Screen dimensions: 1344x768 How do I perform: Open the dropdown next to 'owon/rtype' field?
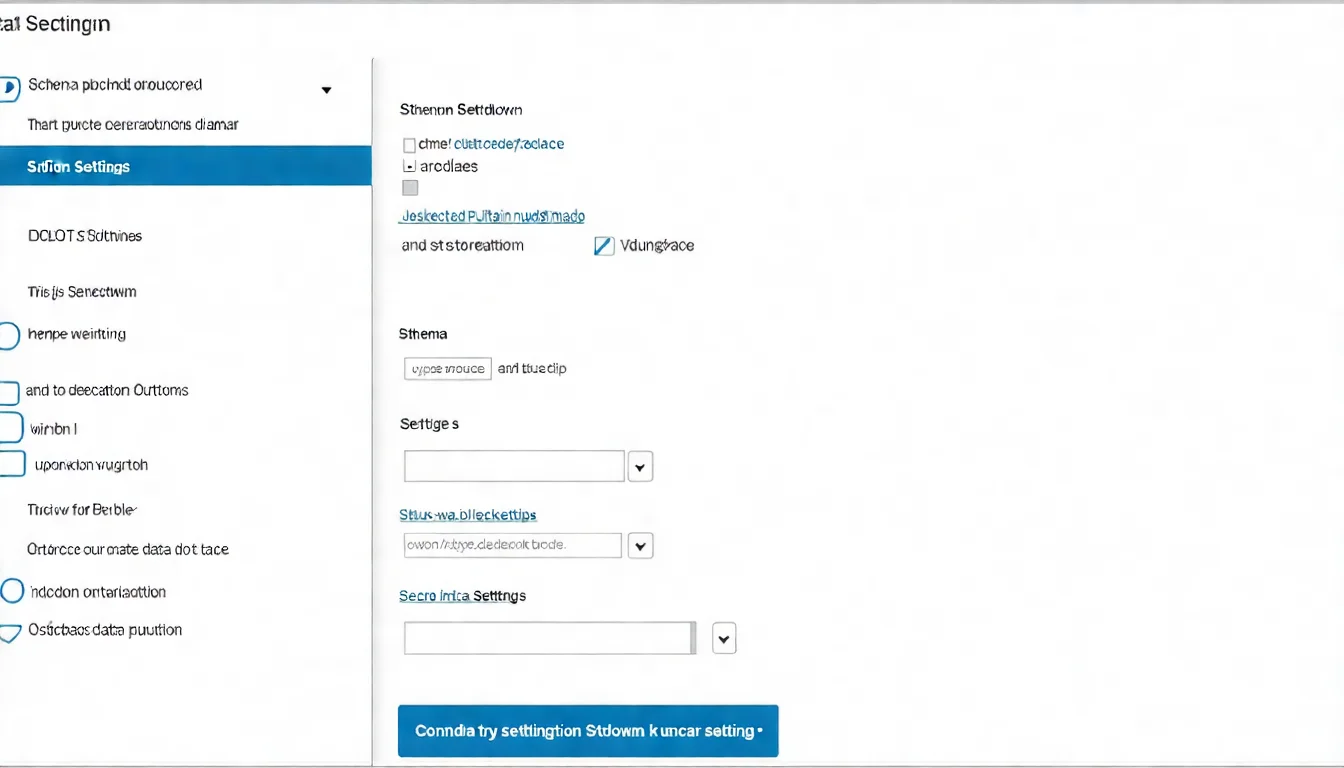pyautogui.click(x=640, y=545)
